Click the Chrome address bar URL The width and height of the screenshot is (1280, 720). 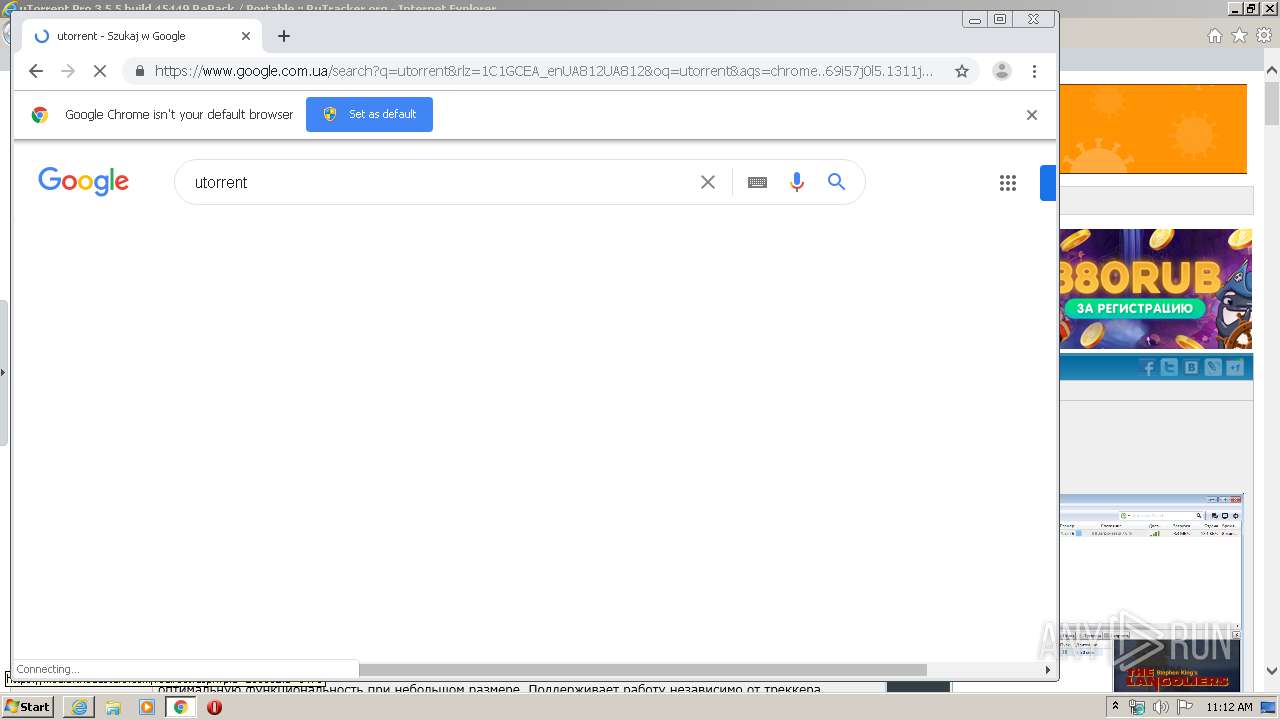click(x=543, y=71)
